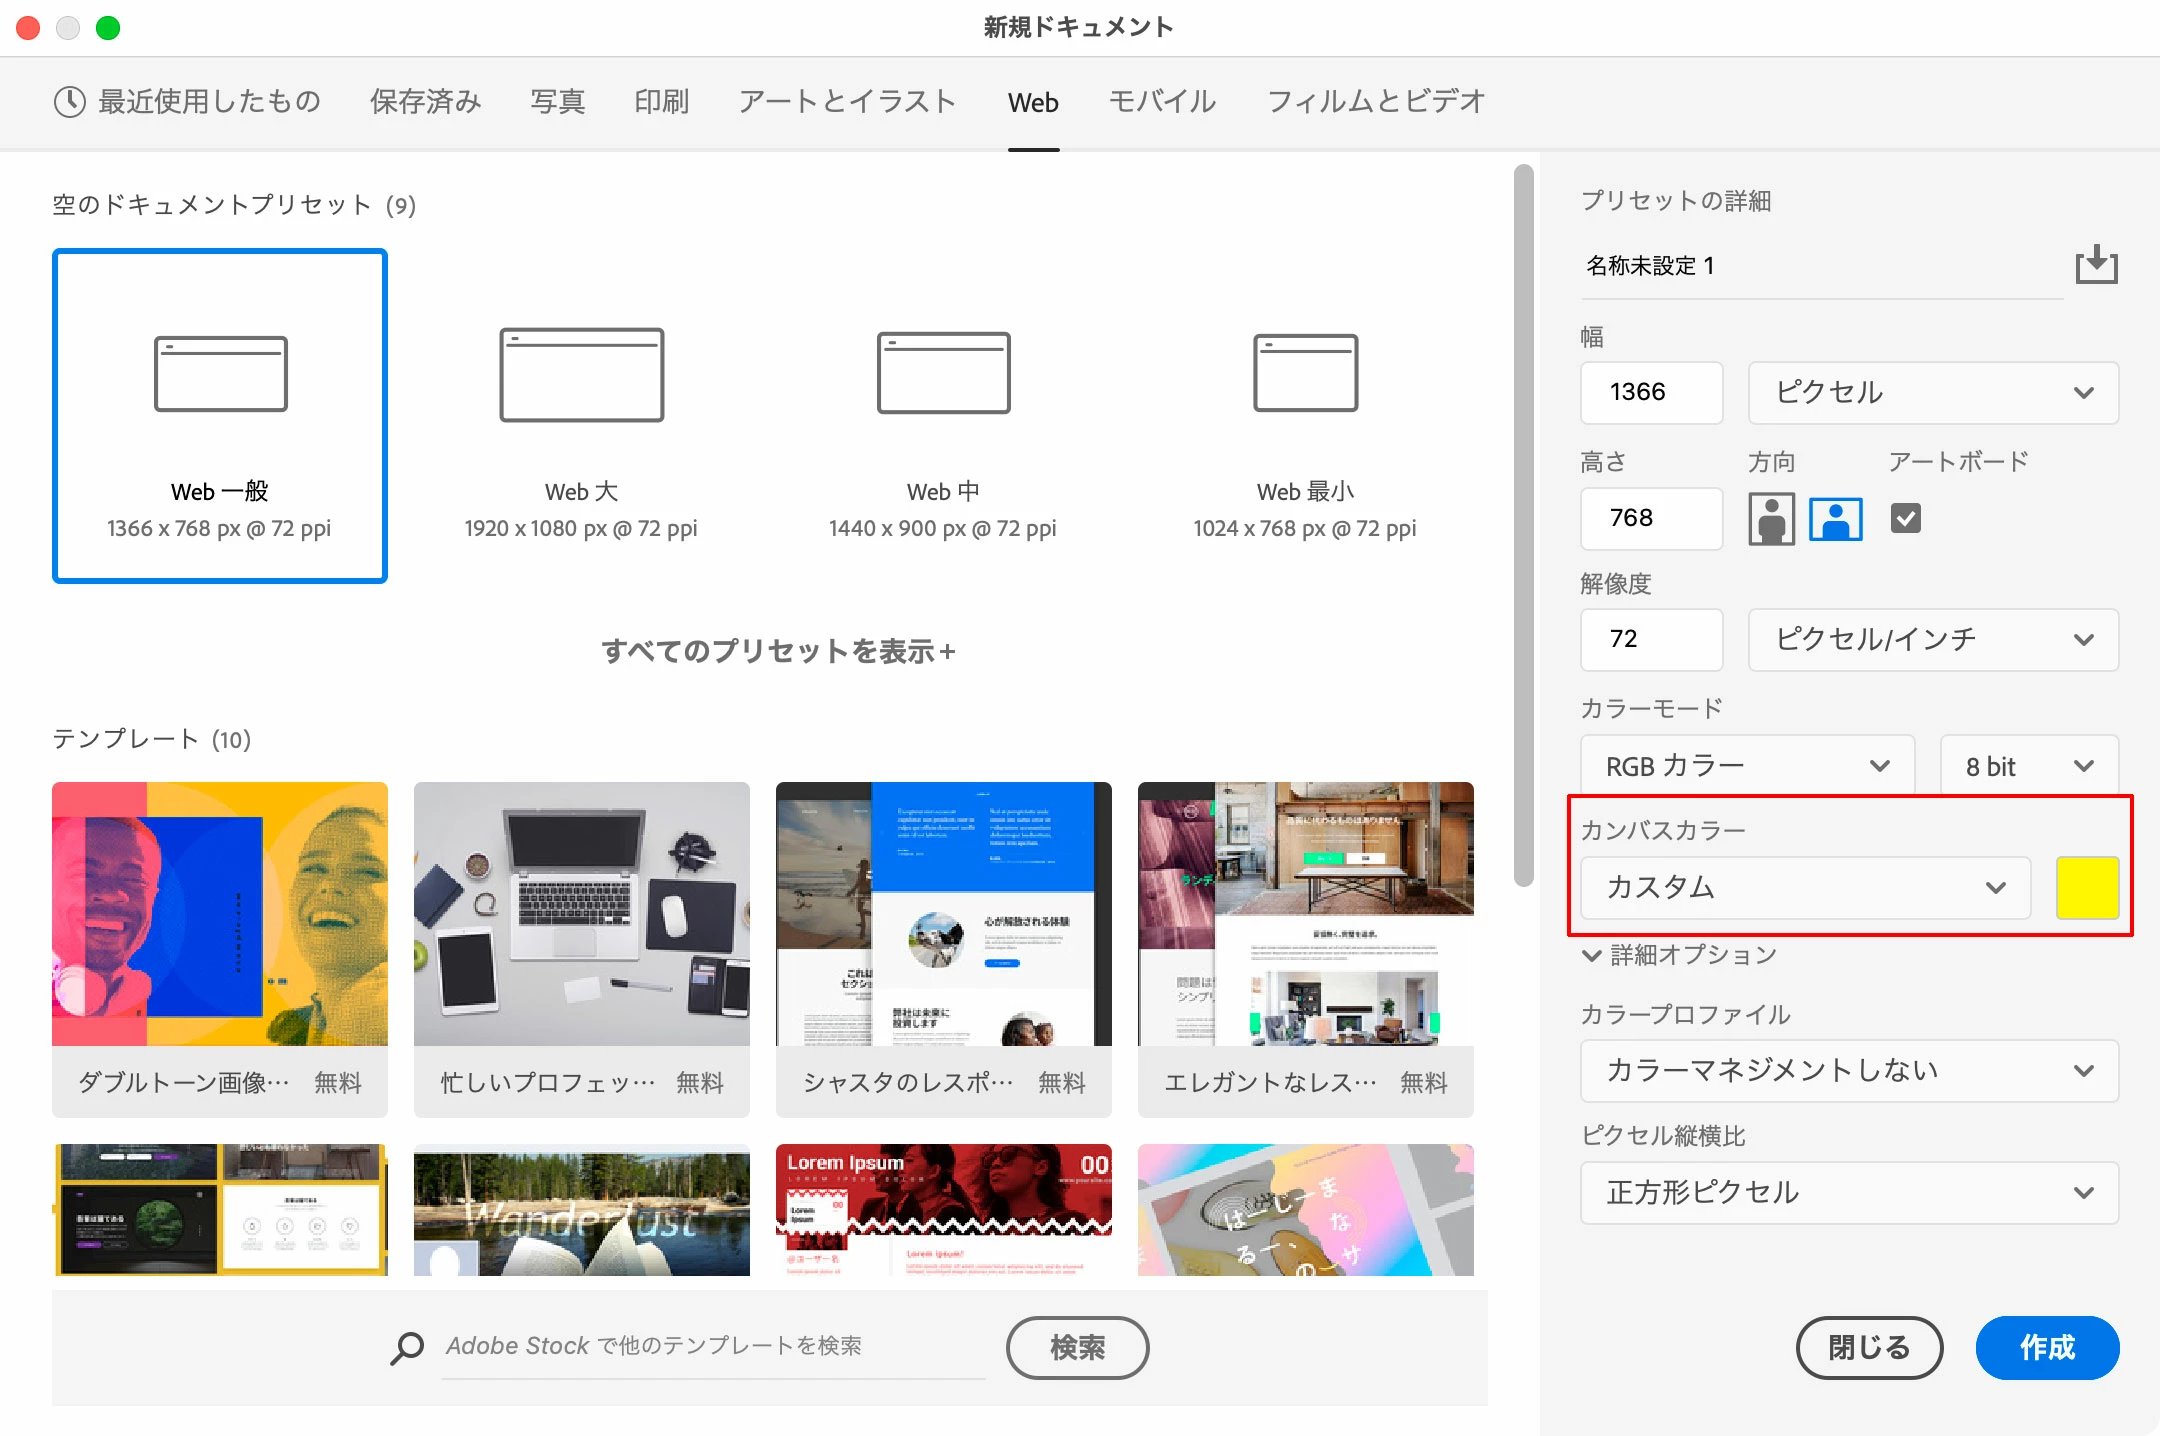Screen dimensions: 2160x1436
Task: Click the yellow canvas color swatch
Action: (x=2087, y=887)
